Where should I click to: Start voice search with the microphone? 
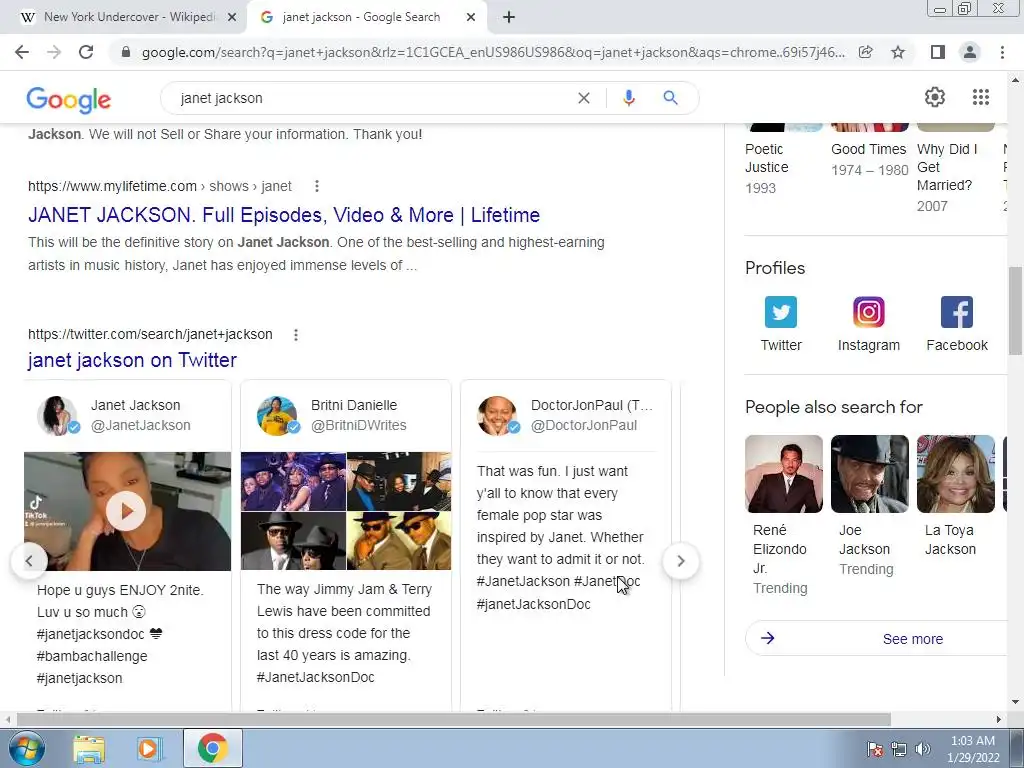coord(629,98)
